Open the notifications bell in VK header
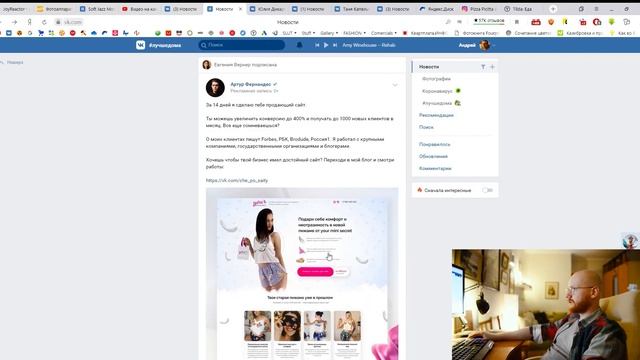 click(x=299, y=45)
